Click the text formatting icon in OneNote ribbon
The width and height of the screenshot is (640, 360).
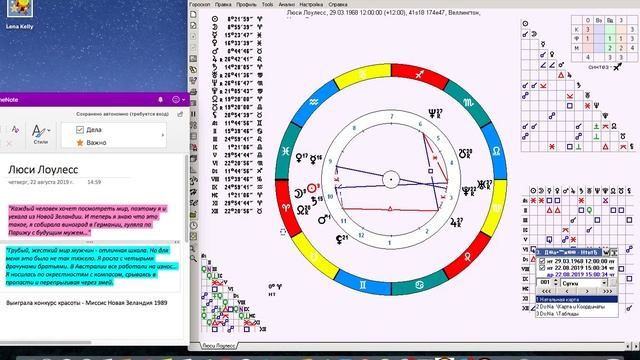coord(15,129)
